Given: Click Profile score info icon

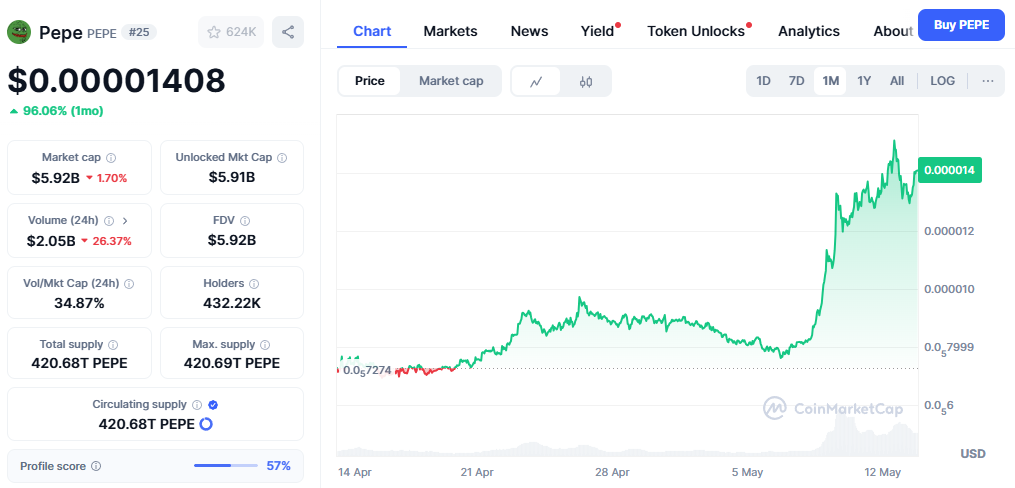Looking at the screenshot, I should coord(96,466).
